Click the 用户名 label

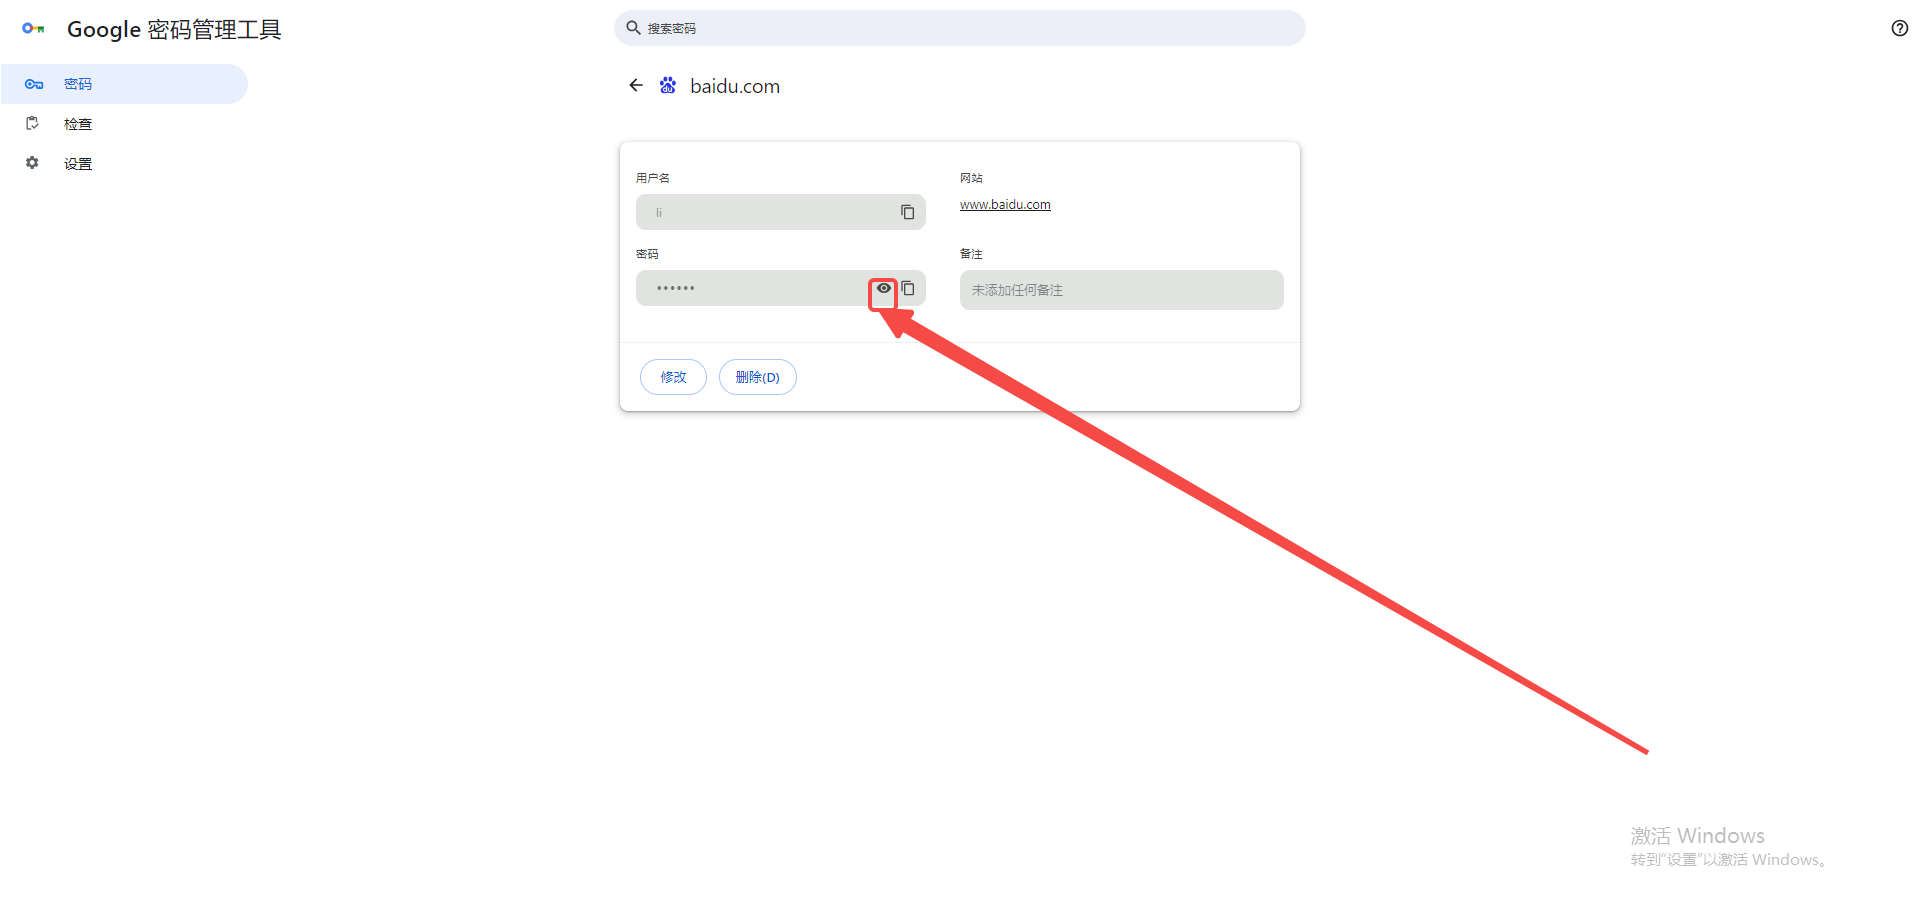pyautogui.click(x=653, y=178)
